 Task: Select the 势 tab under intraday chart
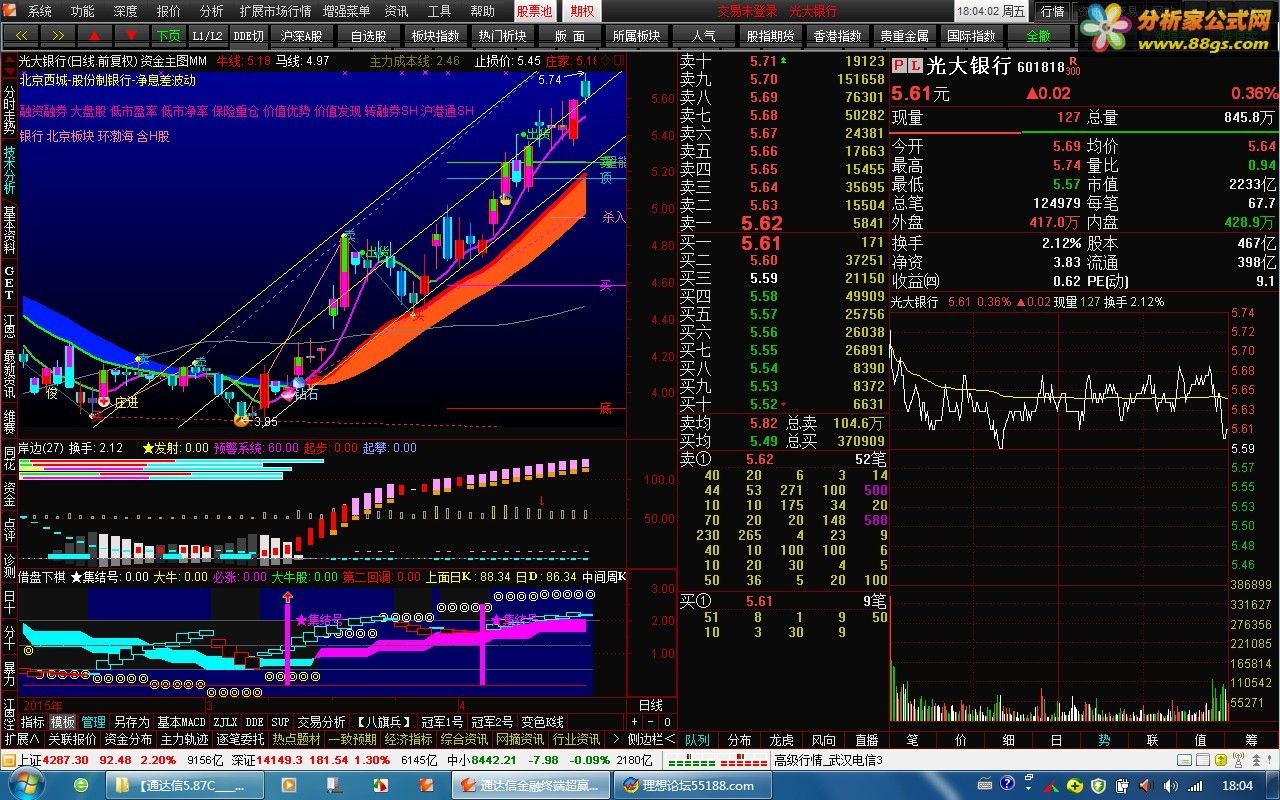(1104, 740)
